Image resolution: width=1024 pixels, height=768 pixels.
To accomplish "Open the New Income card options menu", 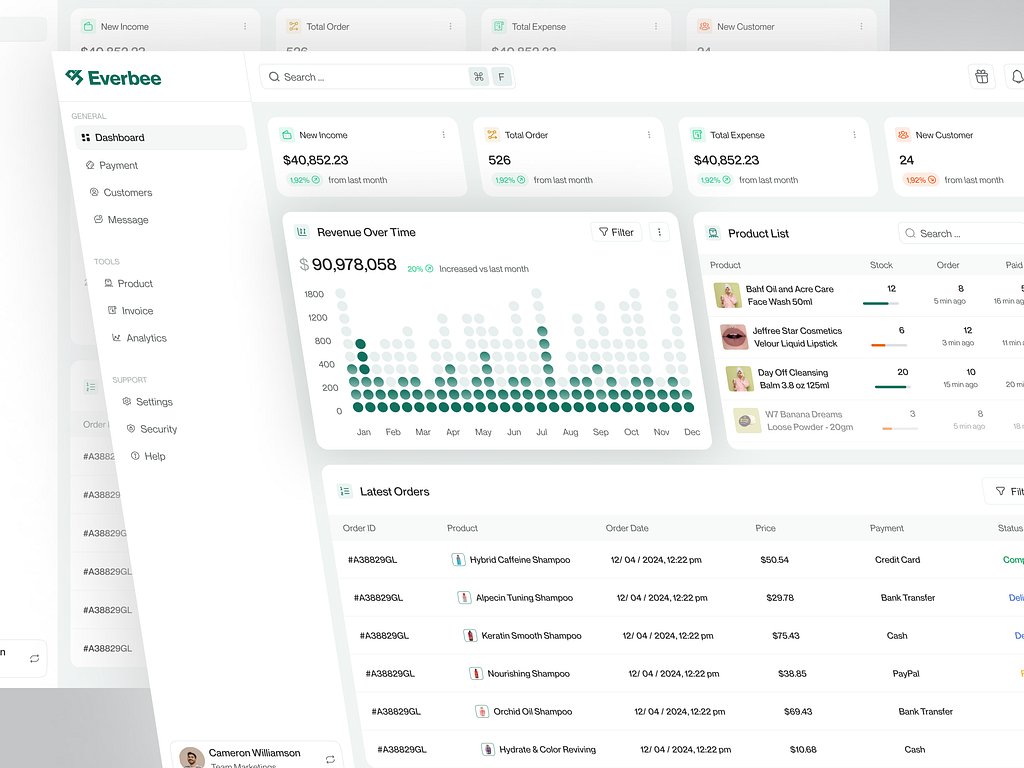I will point(443,135).
